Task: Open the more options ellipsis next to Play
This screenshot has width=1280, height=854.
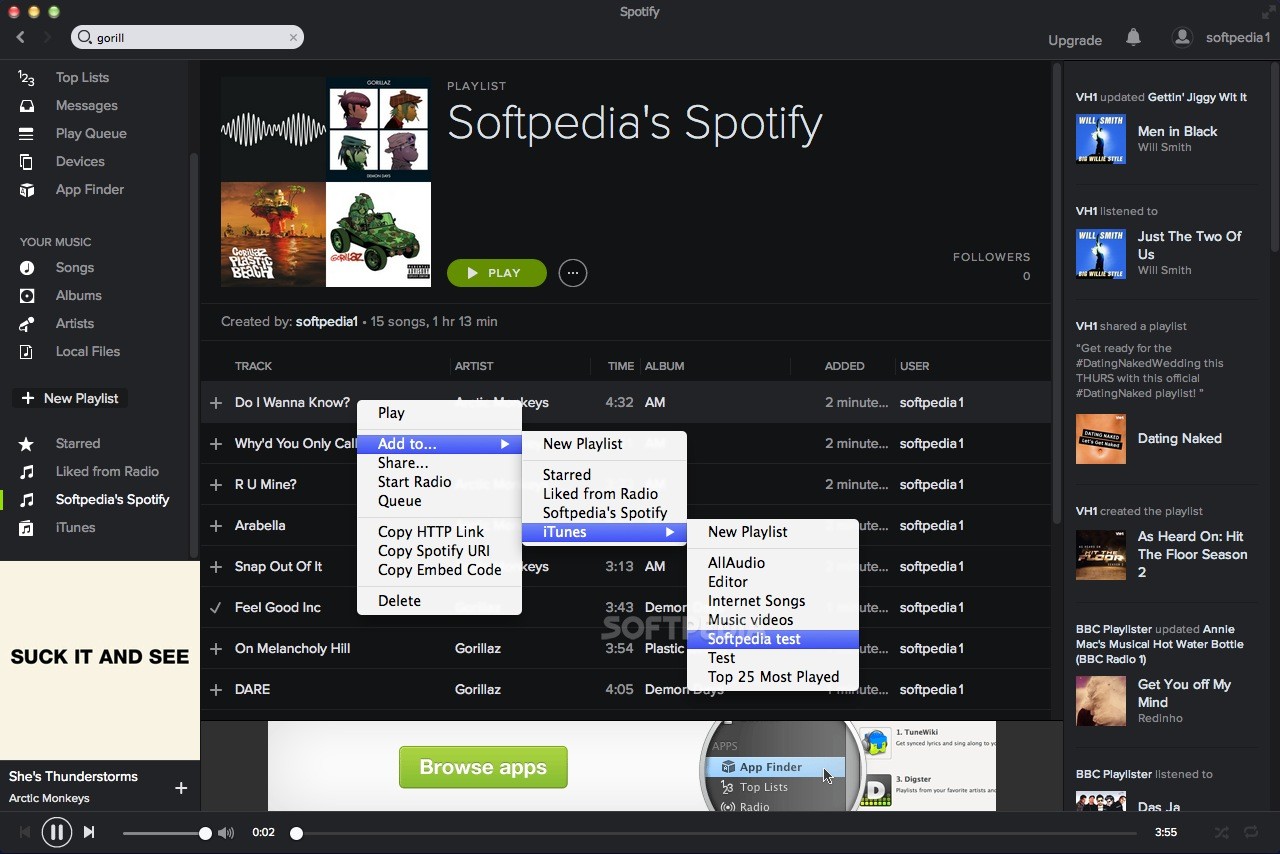Action: (572, 273)
